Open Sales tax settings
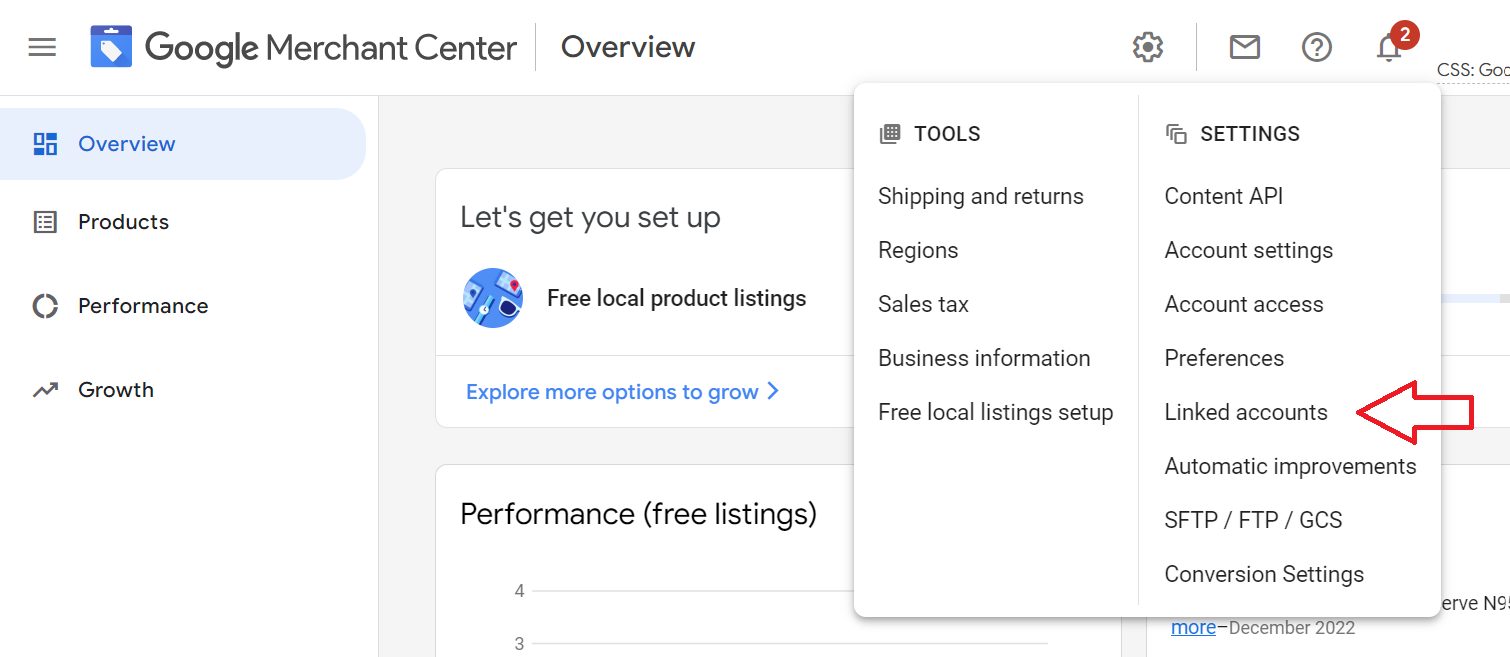 pos(923,305)
